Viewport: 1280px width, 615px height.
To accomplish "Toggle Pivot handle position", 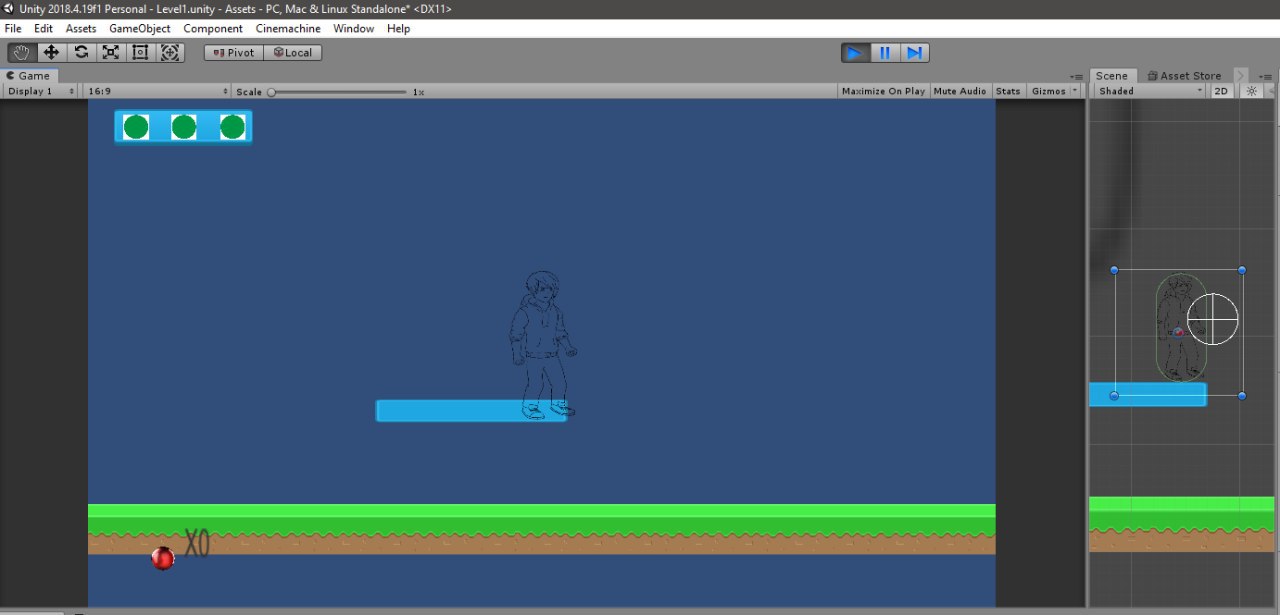I will [234, 53].
